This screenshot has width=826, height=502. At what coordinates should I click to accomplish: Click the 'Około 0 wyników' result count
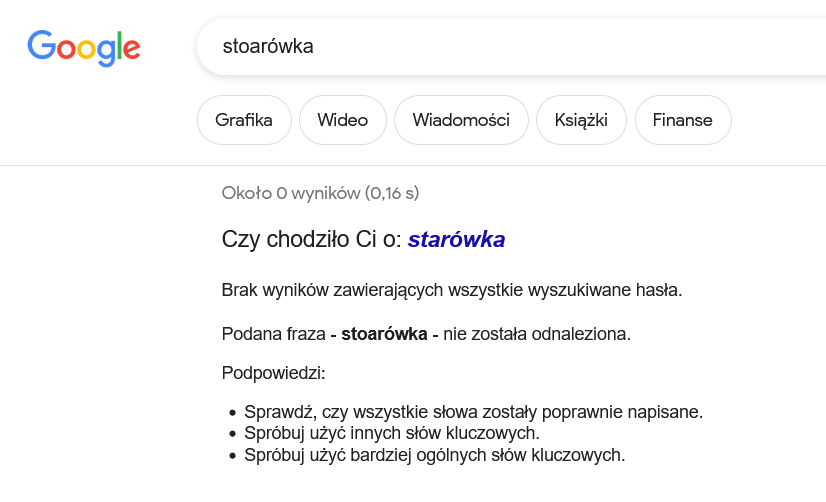tap(290, 193)
